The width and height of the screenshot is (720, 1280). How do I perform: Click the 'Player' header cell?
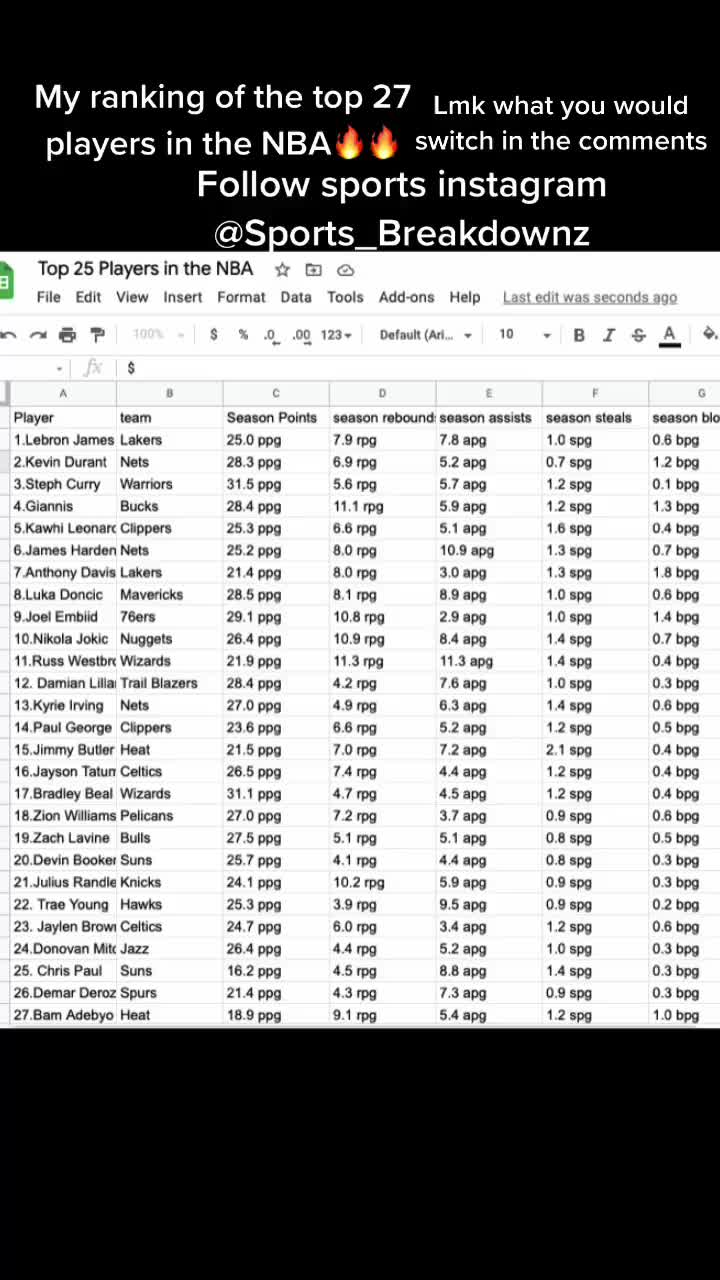[x=63, y=417]
